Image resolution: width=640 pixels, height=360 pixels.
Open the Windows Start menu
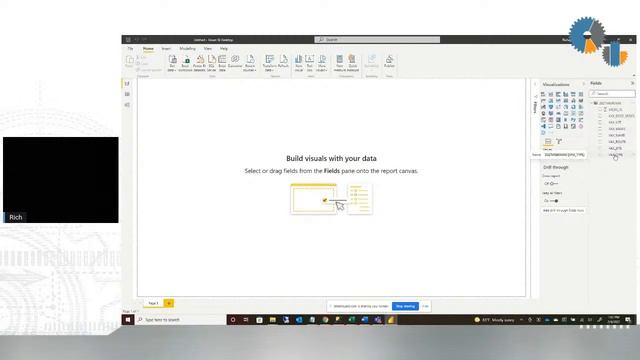pos(128,320)
